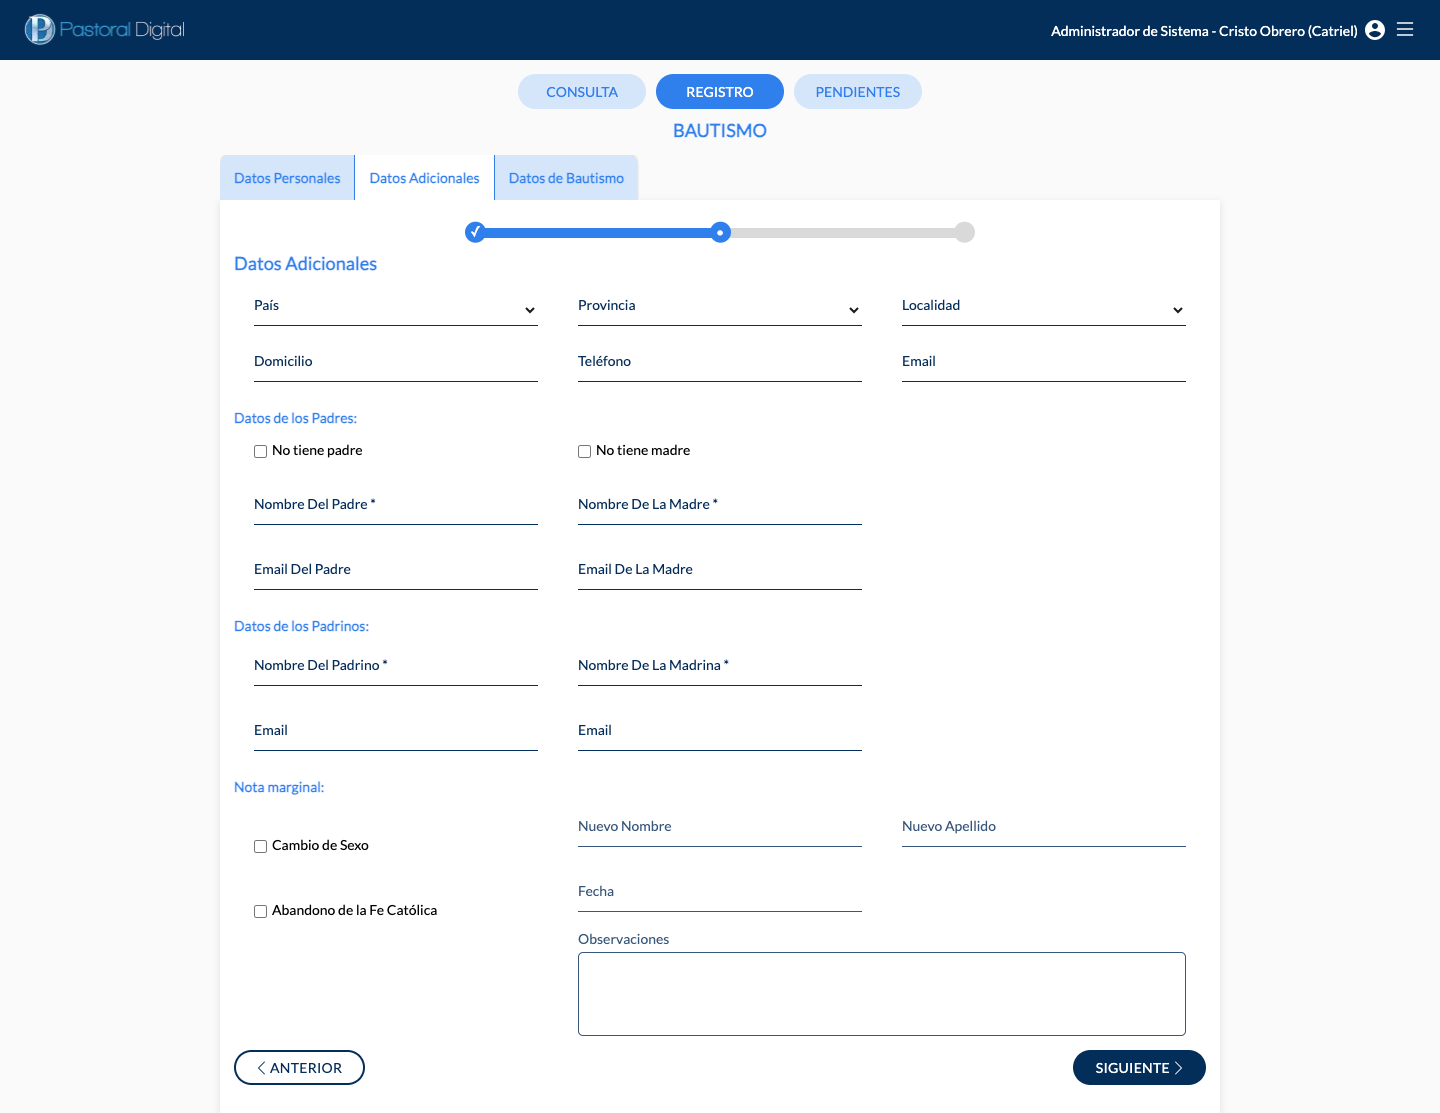The width and height of the screenshot is (1440, 1113).
Task: Select the Datos Adicionales tab
Action: coord(424,178)
